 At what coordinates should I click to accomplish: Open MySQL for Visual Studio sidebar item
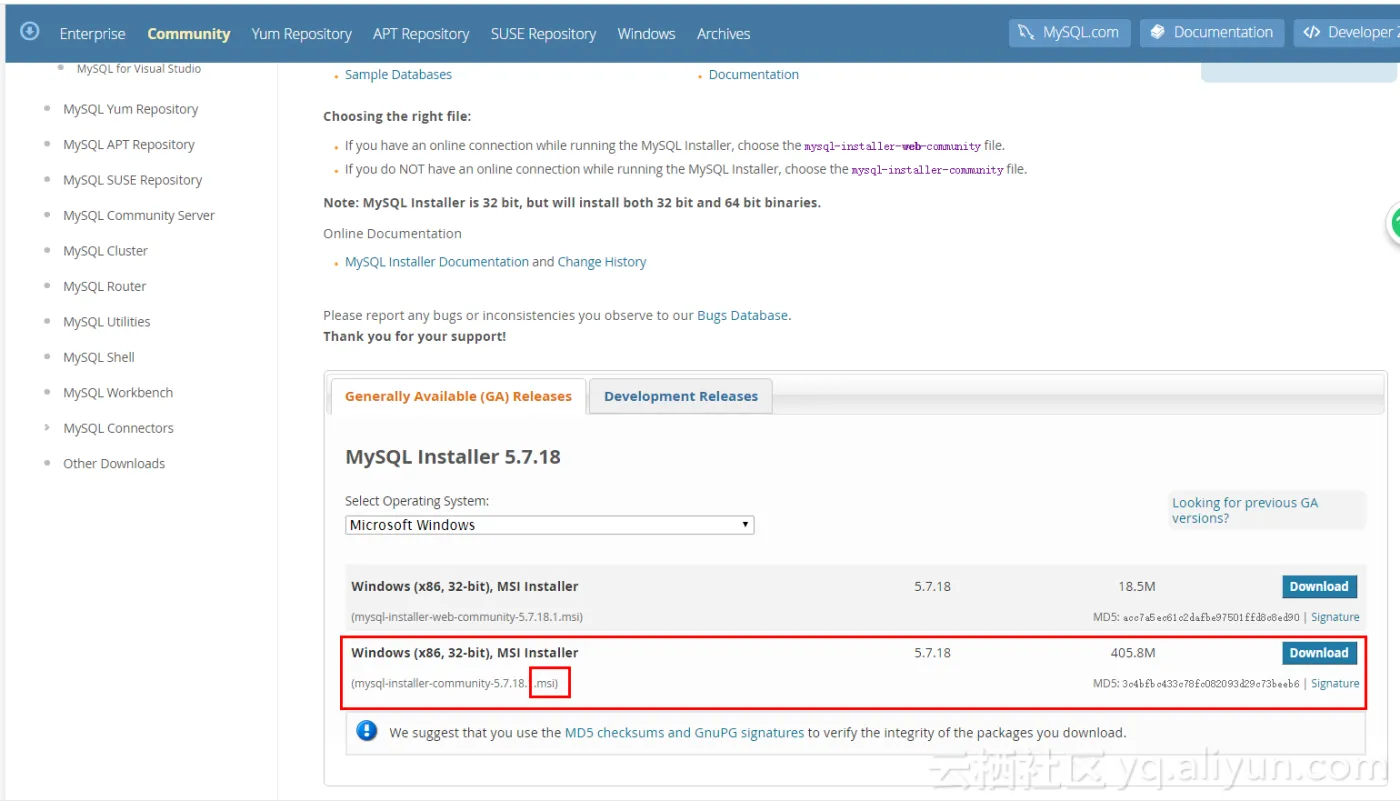[139, 69]
